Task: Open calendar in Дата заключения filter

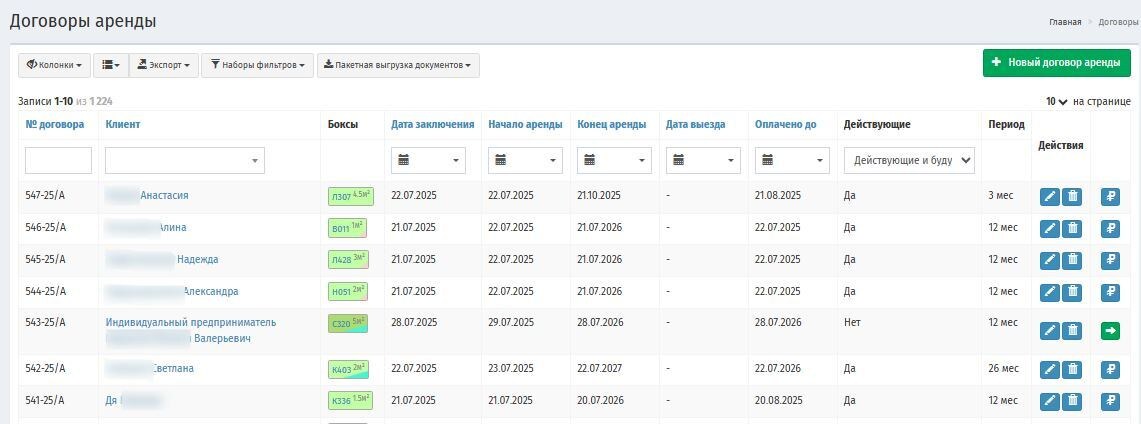Action: pos(428,160)
